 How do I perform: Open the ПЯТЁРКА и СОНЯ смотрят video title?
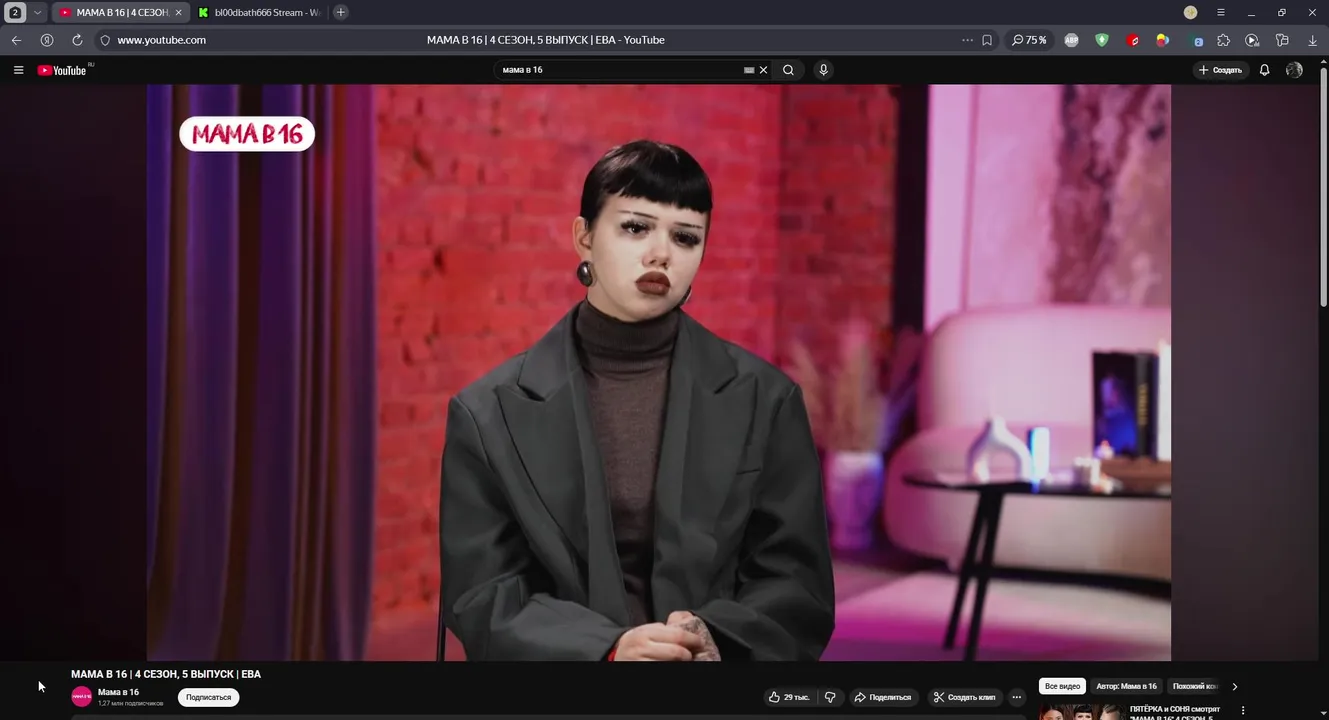click(1175, 712)
